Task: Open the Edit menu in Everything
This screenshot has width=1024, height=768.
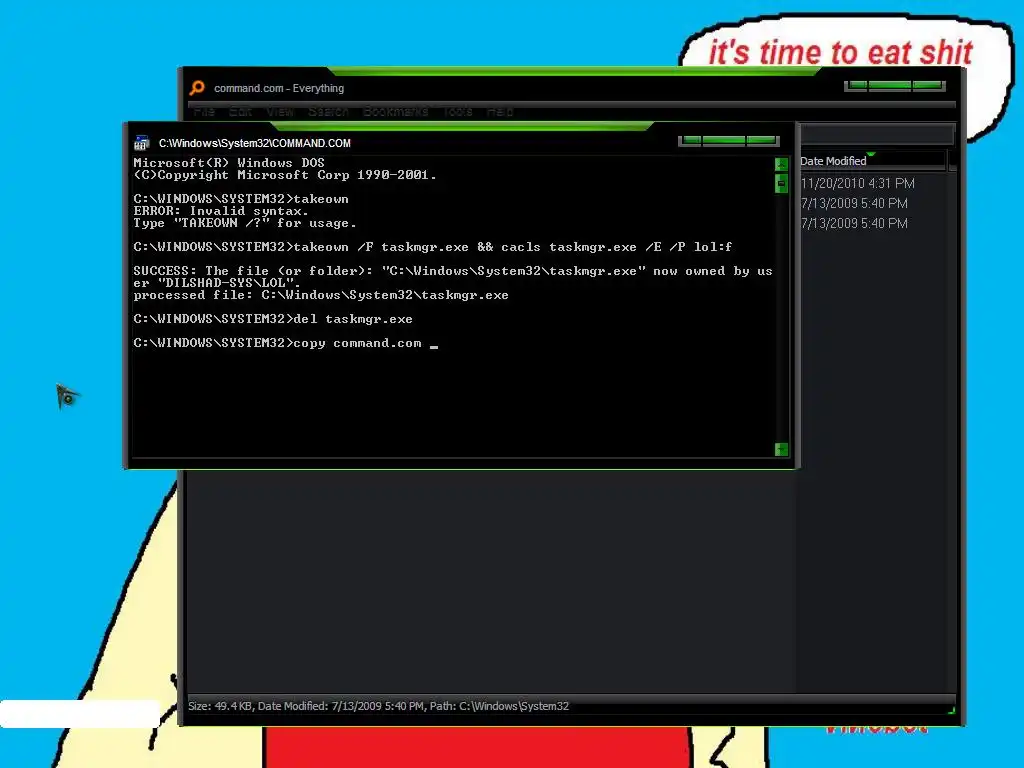Action: pyautogui.click(x=240, y=112)
